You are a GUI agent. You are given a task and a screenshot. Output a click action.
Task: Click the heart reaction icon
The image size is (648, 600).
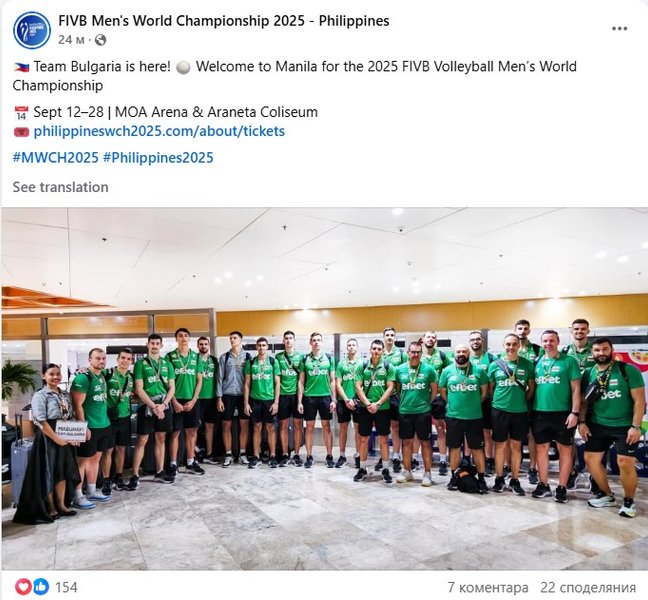click(x=23, y=587)
